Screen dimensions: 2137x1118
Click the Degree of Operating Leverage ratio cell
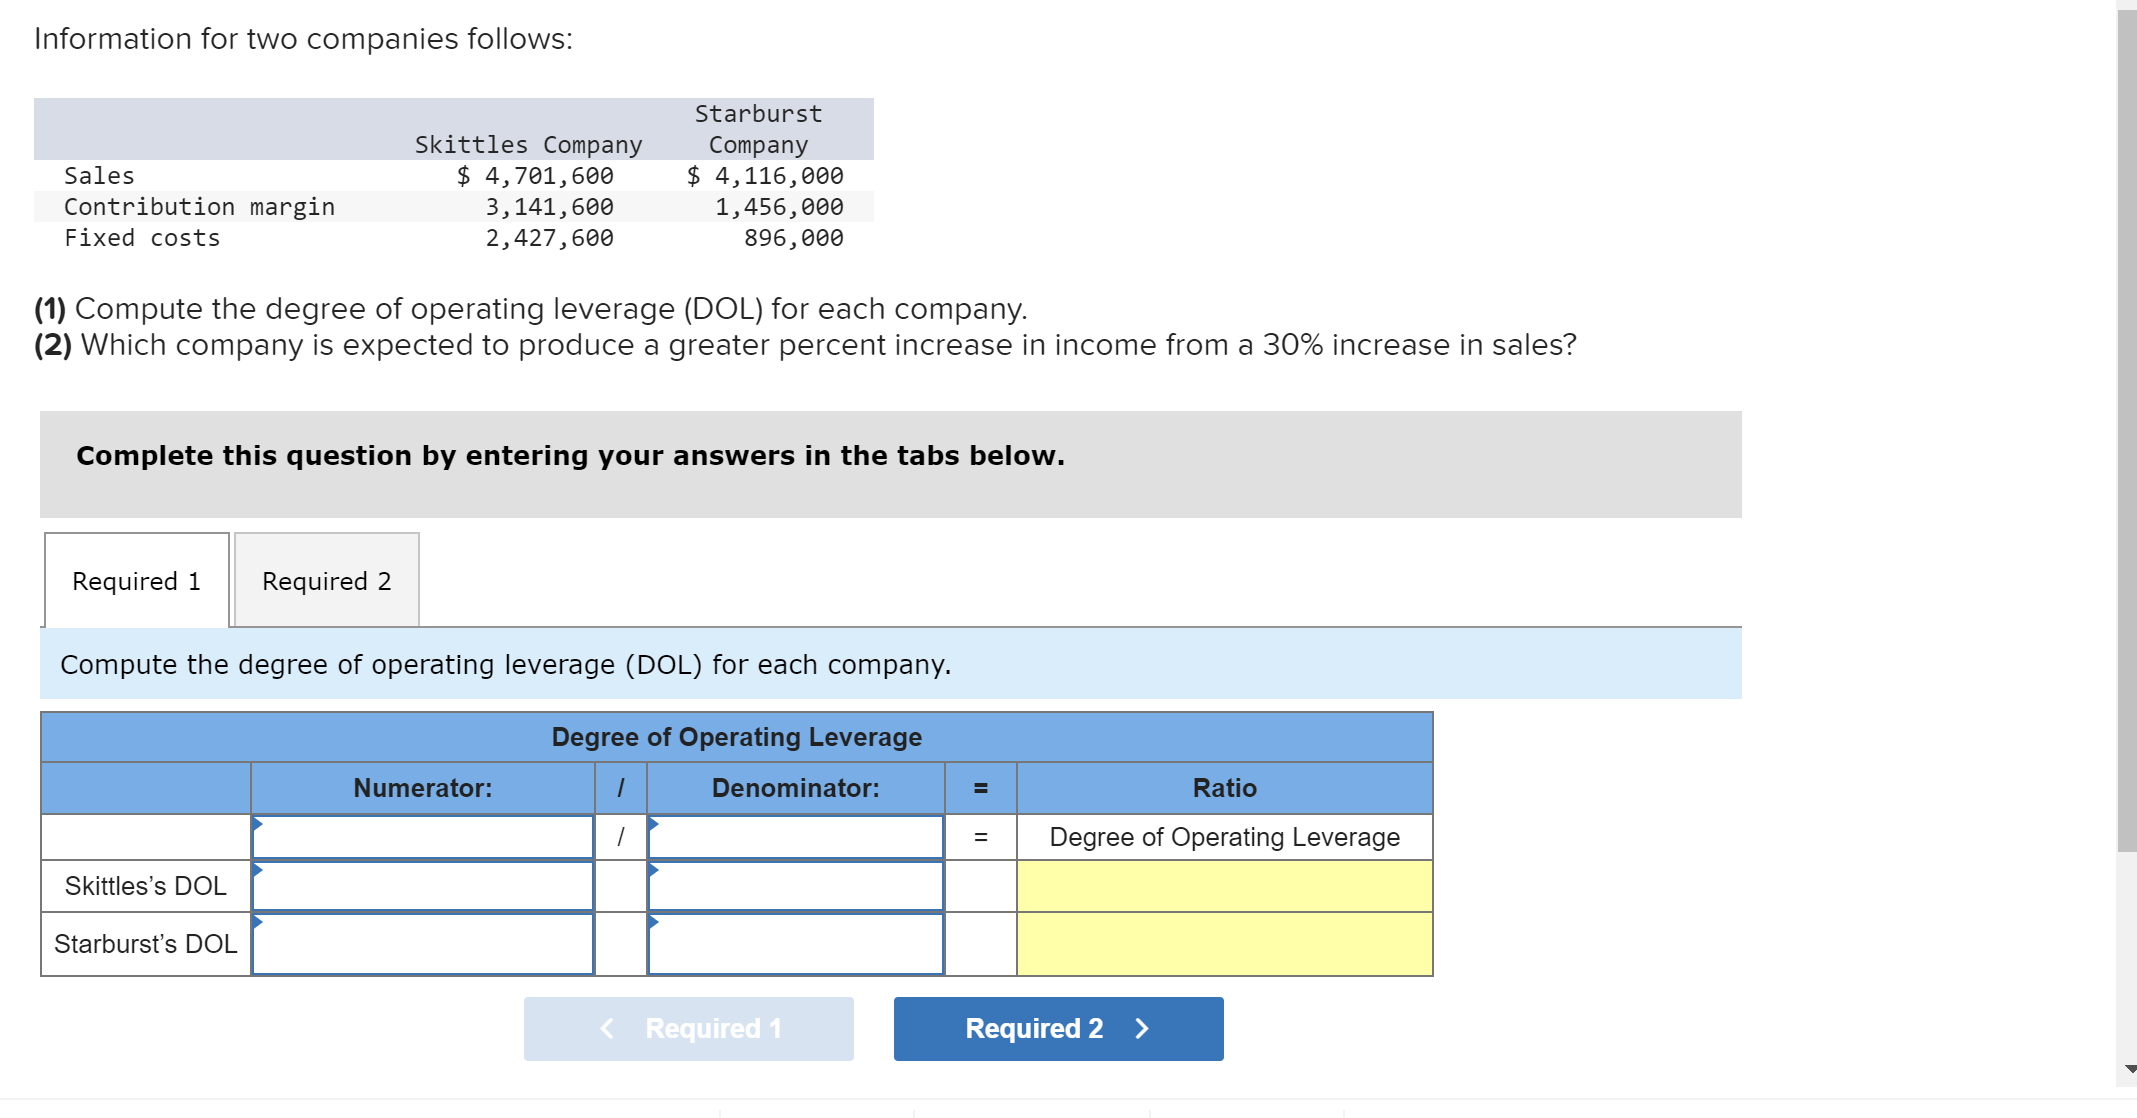coord(1224,837)
